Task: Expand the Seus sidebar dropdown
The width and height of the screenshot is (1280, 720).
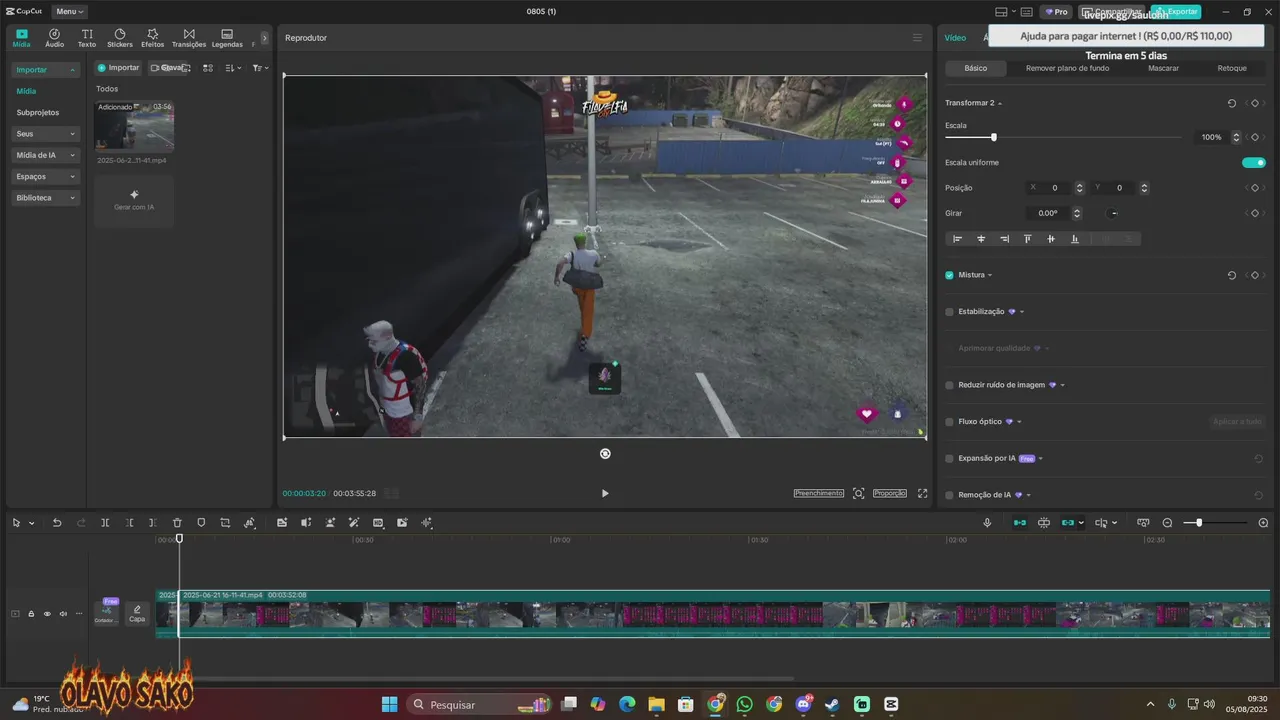Action: pyautogui.click(x=45, y=134)
